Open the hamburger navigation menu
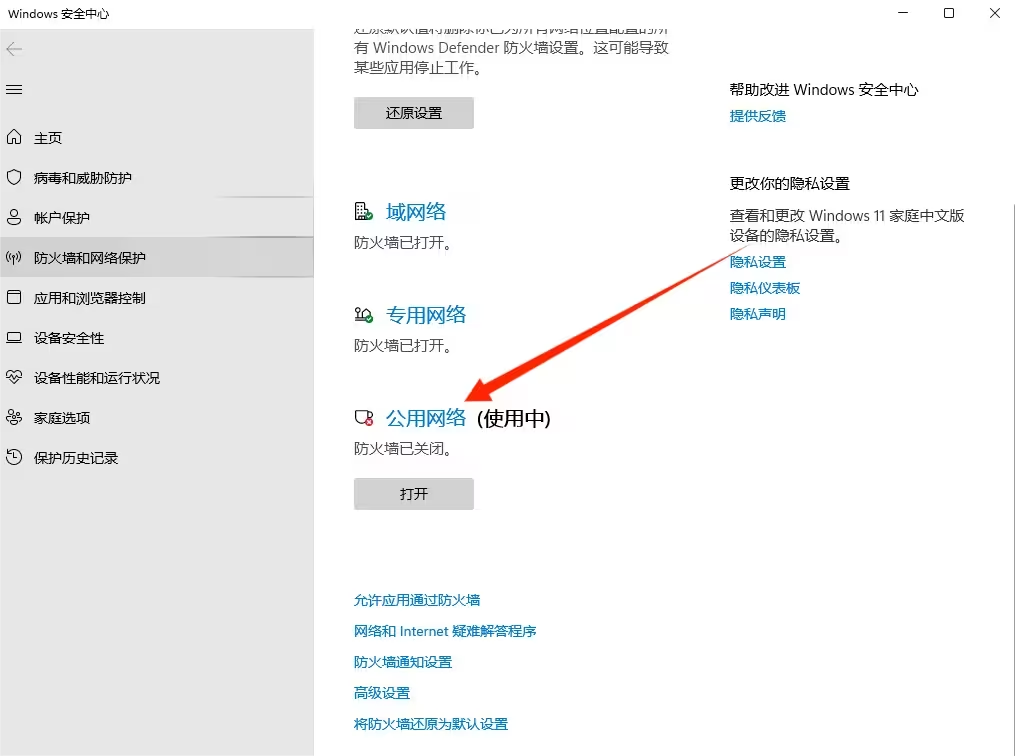Viewport: 1015px width, 756px height. point(14,89)
